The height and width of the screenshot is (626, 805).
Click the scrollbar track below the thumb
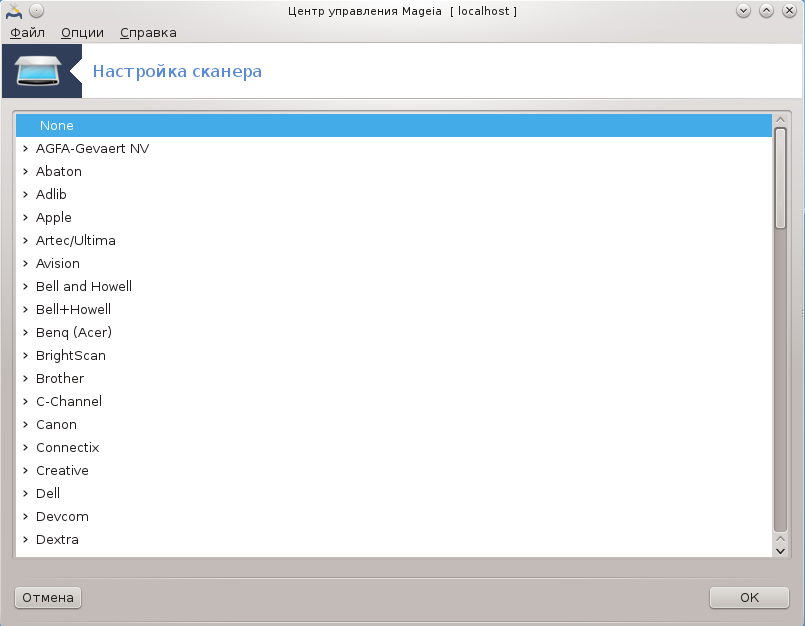pos(780,380)
